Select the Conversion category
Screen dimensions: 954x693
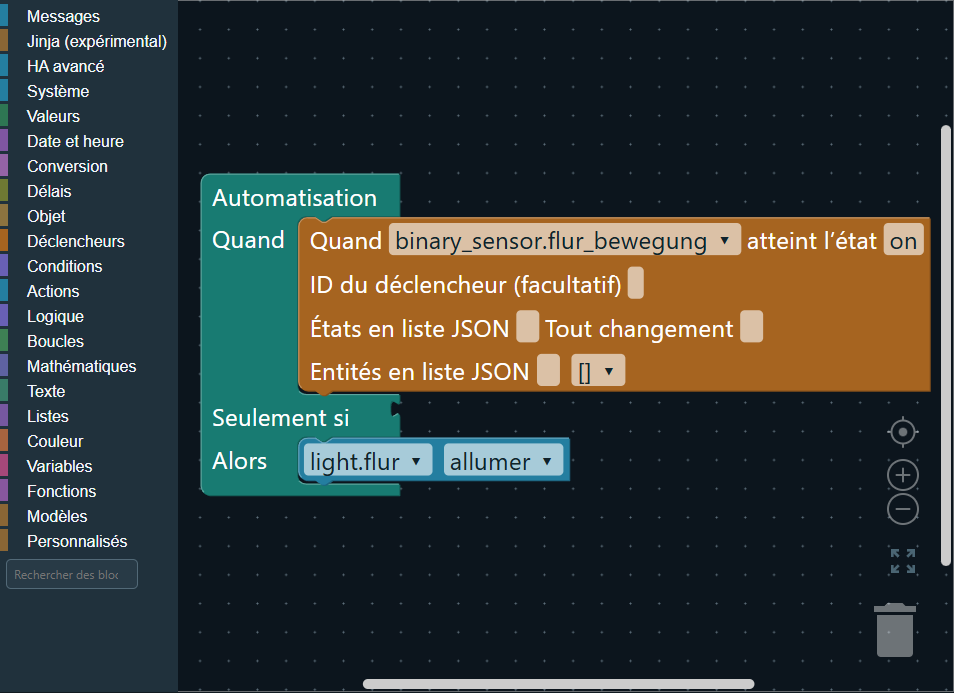point(89,166)
